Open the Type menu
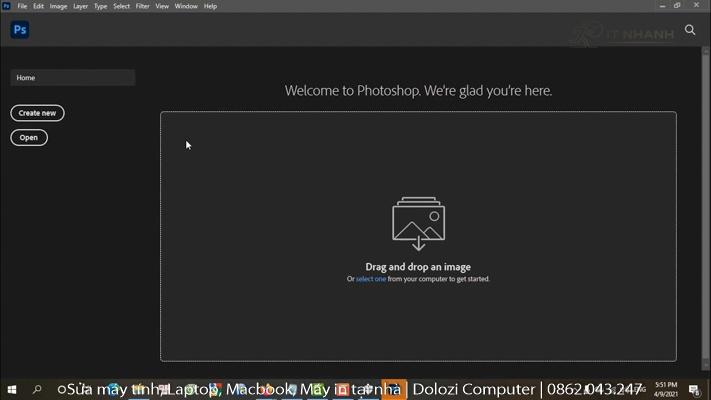This screenshot has width=711, height=400. point(100,6)
